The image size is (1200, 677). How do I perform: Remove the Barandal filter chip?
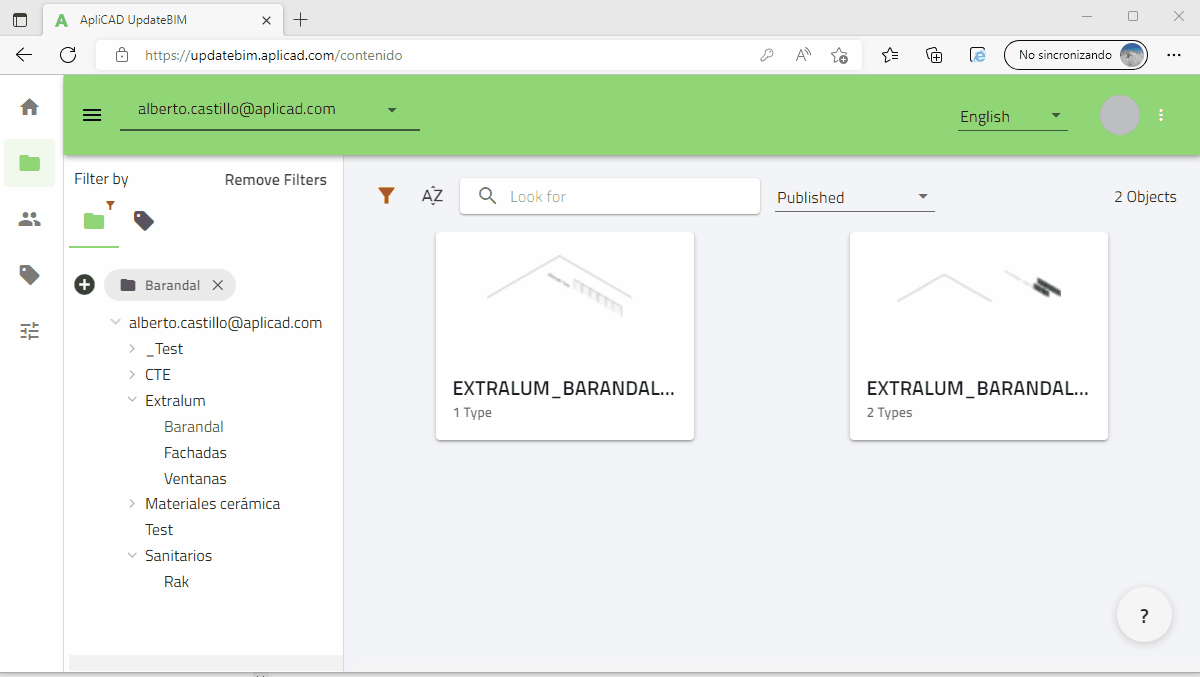click(218, 285)
